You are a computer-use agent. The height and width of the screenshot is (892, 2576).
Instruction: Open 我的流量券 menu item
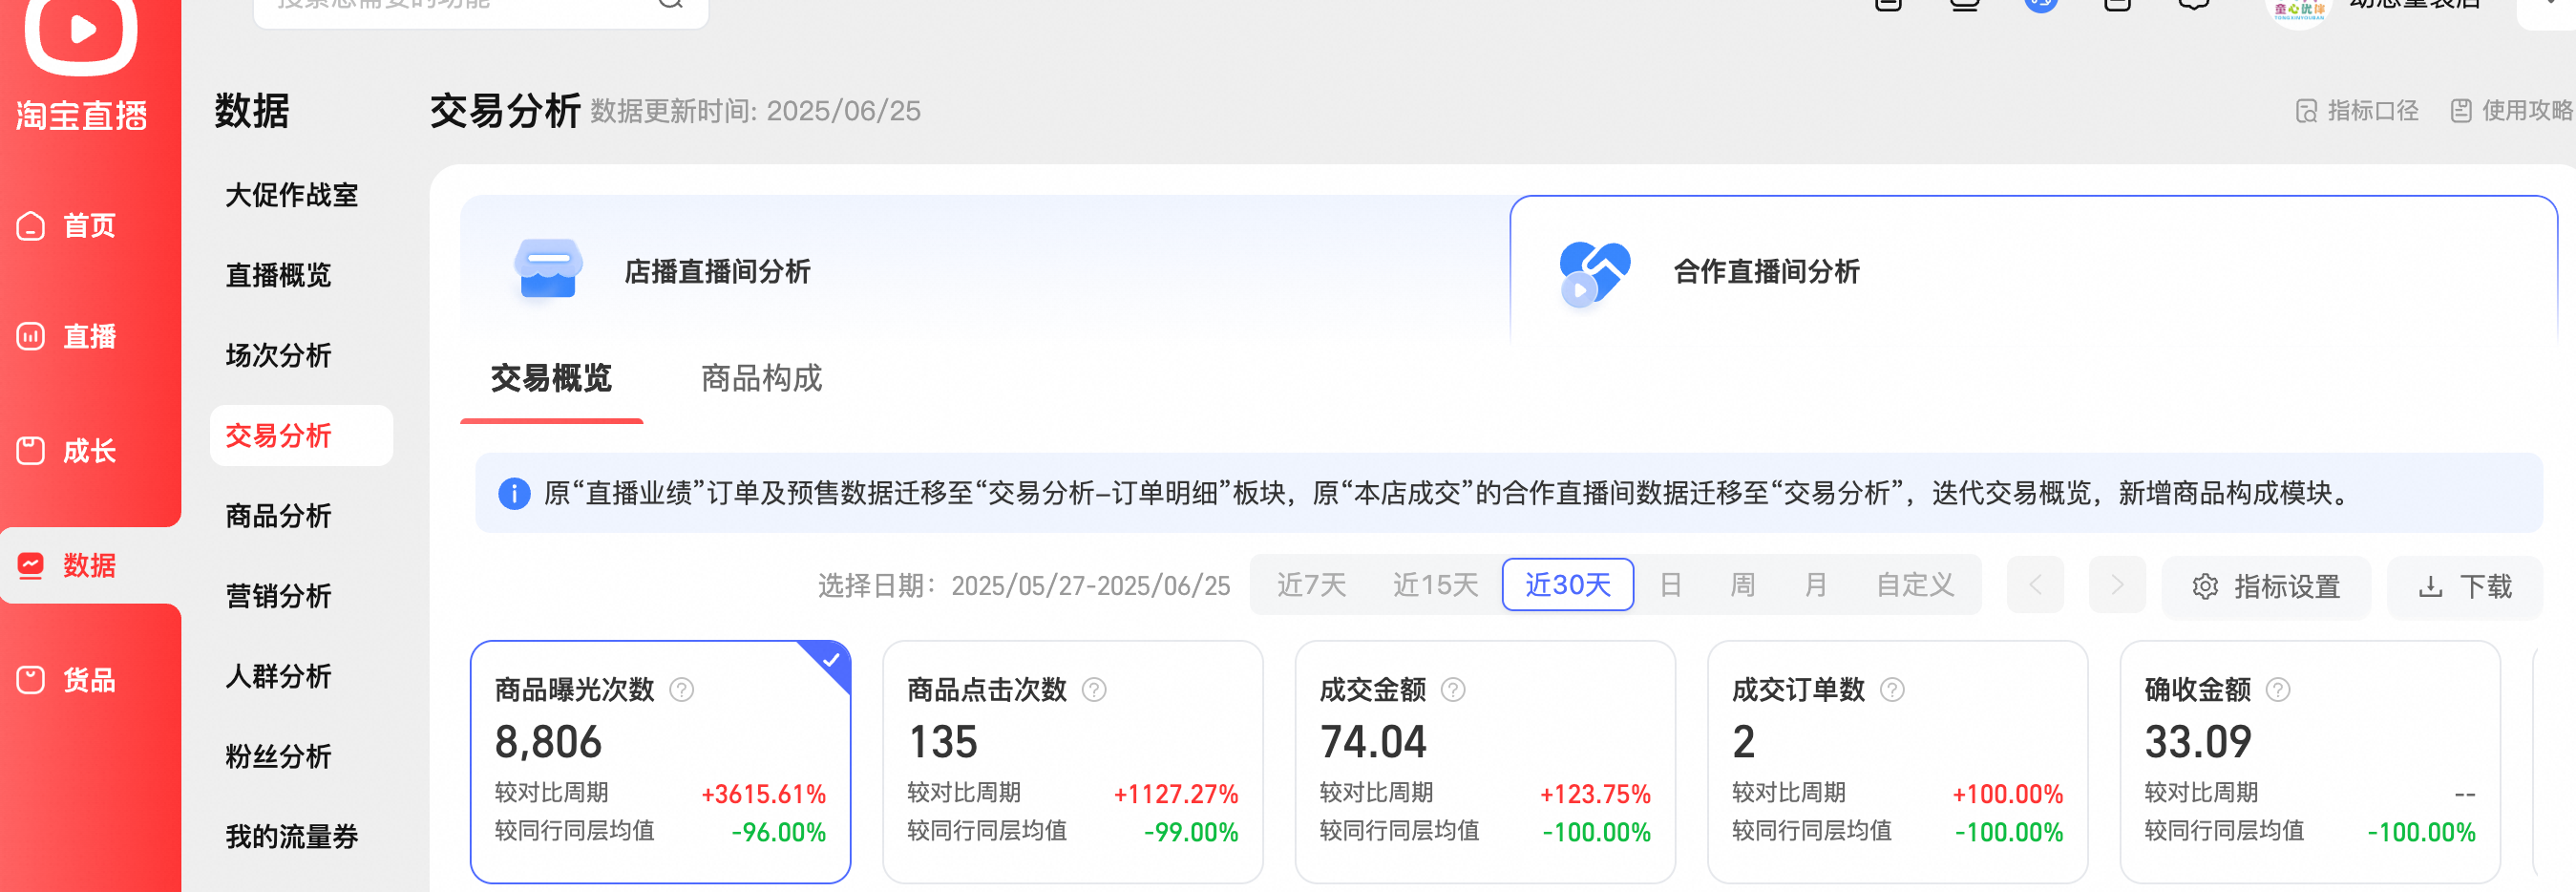pos(292,837)
